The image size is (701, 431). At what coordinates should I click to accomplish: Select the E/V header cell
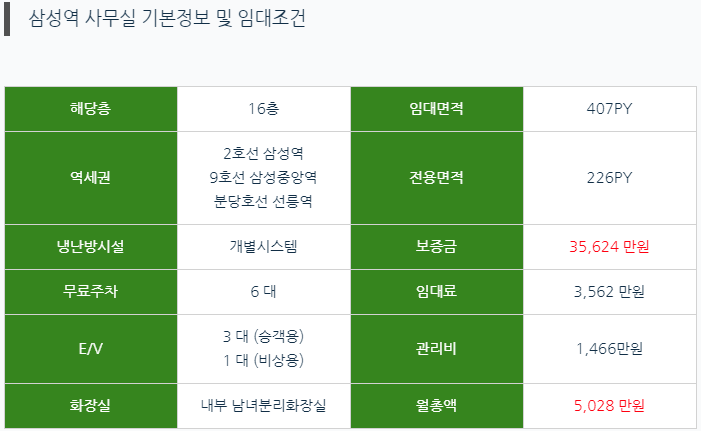pos(91,349)
